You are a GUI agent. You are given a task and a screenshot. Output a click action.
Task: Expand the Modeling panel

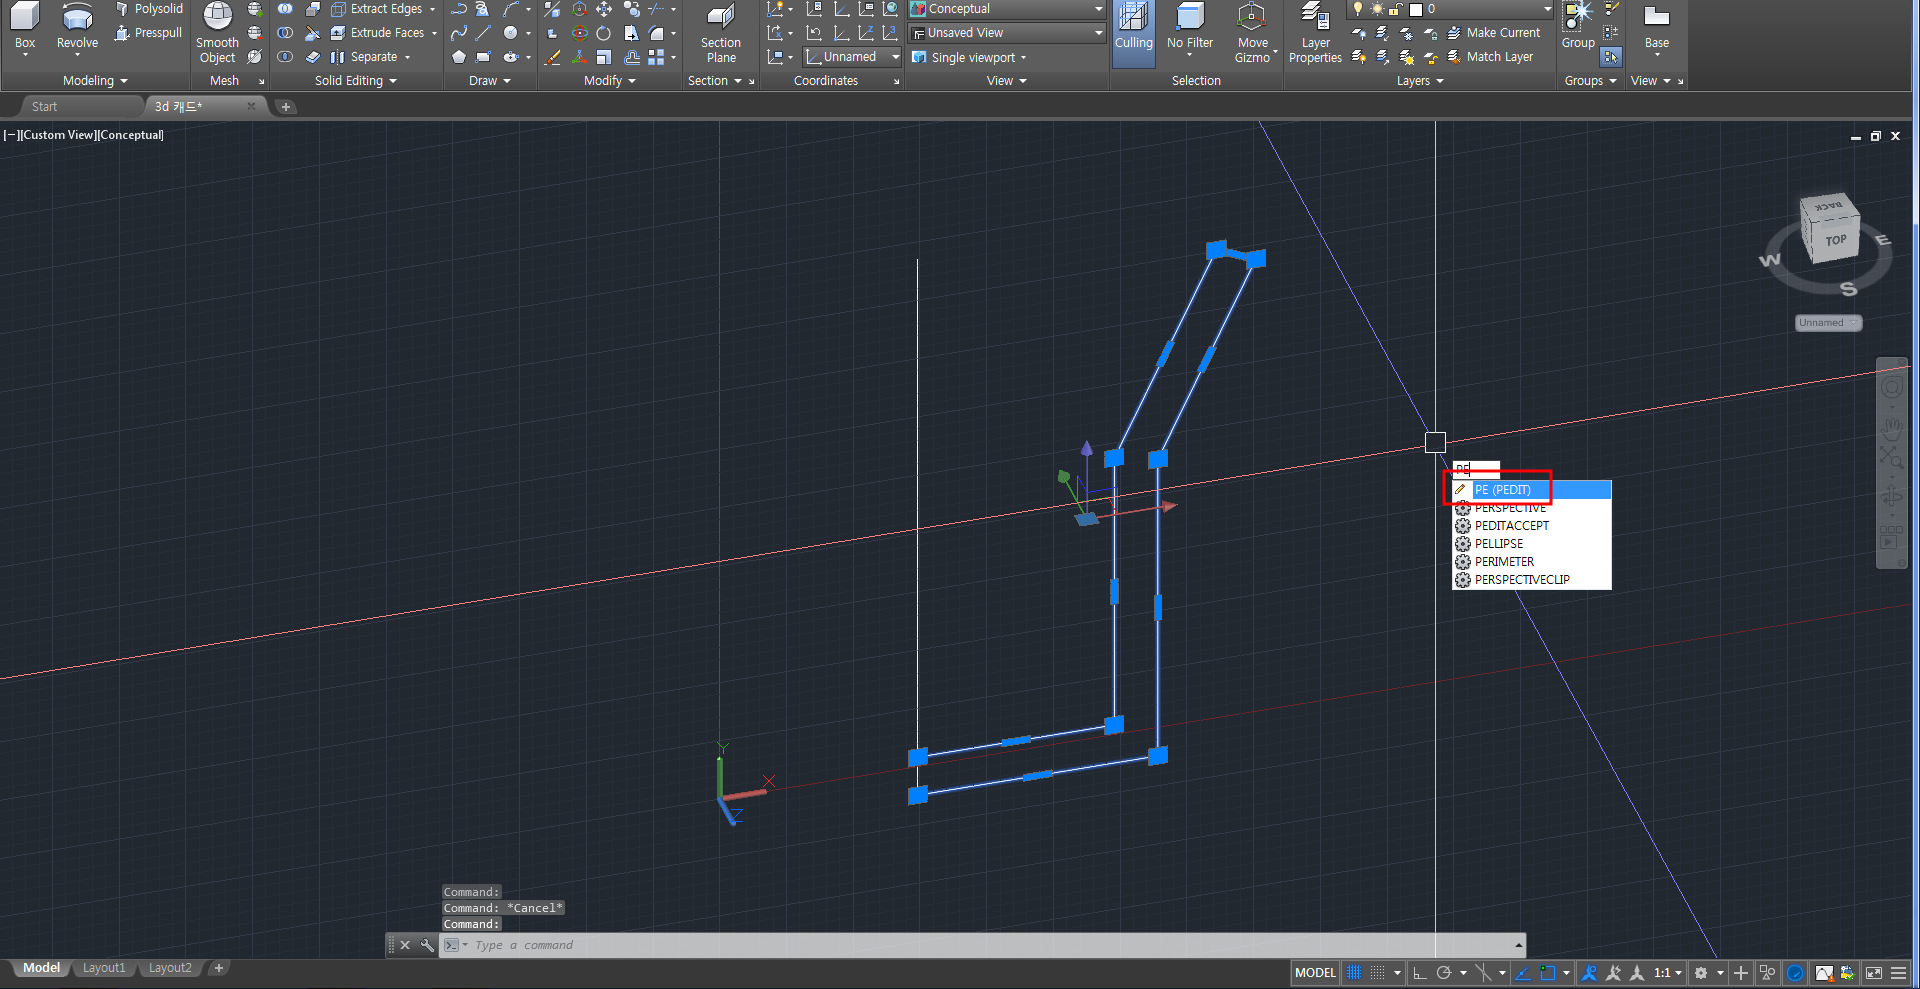coord(95,81)
